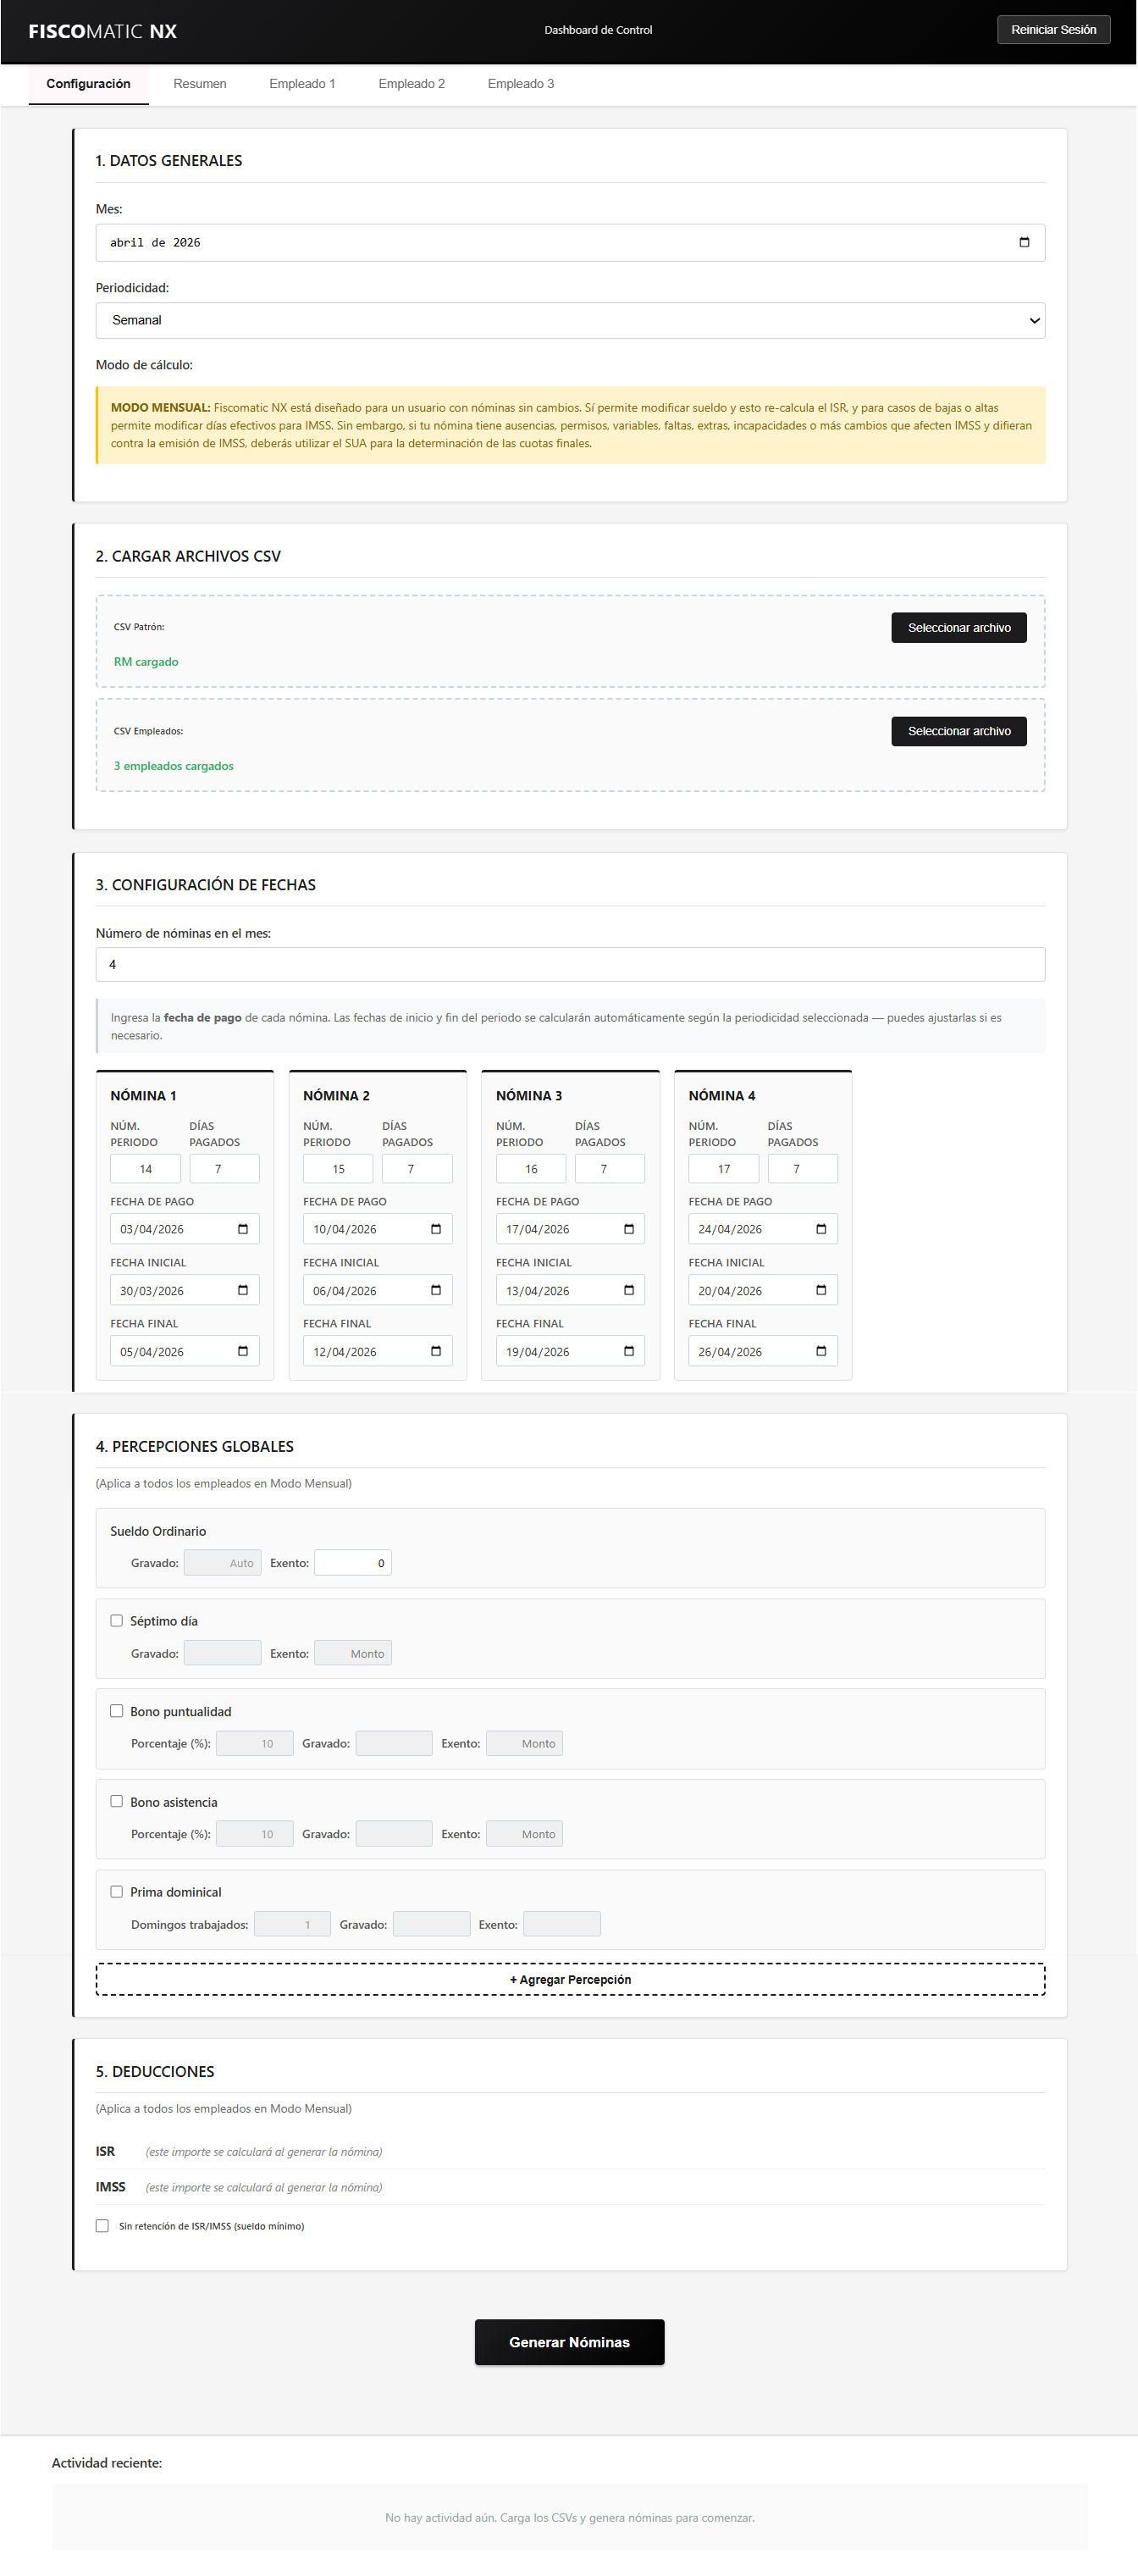Open calendar icon for Nómina 4 Fecha de pago
This screenshot has width=1138, height=2576.
point(821,1229)
